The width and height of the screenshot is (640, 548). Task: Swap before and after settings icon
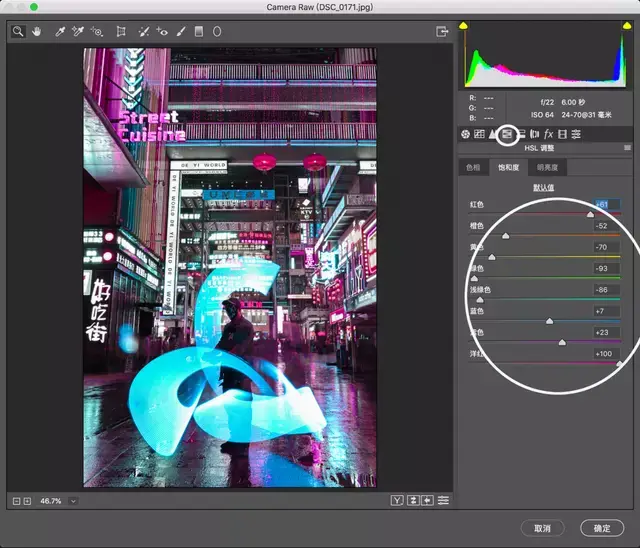tap(413, 500)
